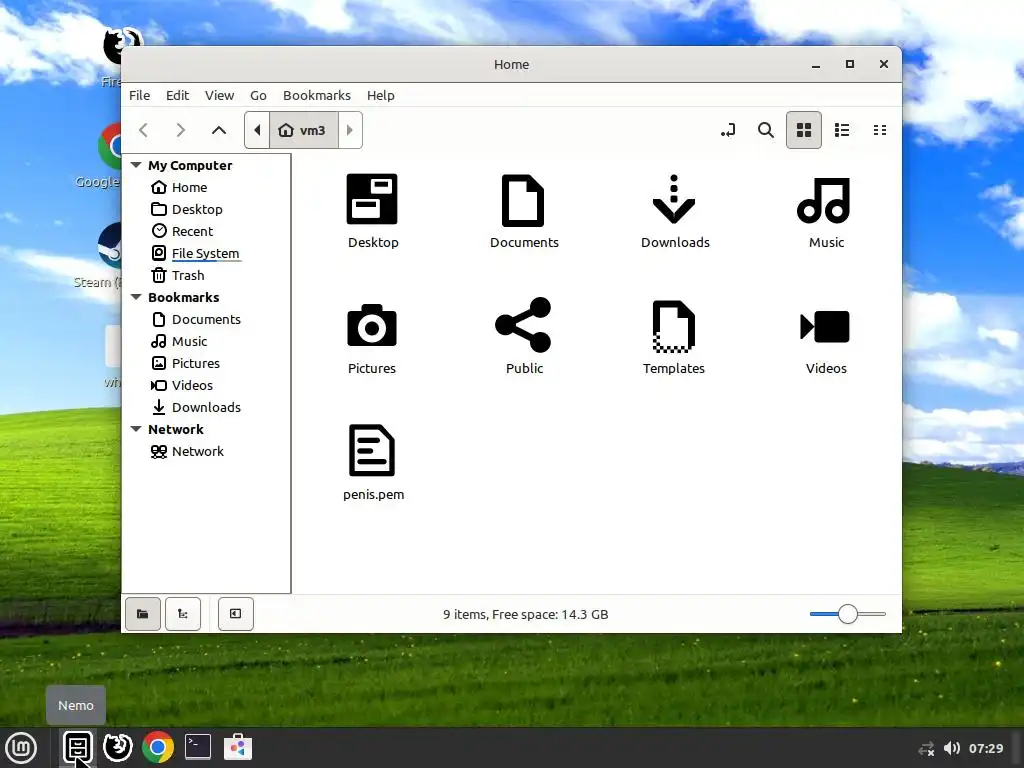Screen dimensions: 1024x768
Task: Click the path bar right scroll arrow
Action: pos(349,130)
